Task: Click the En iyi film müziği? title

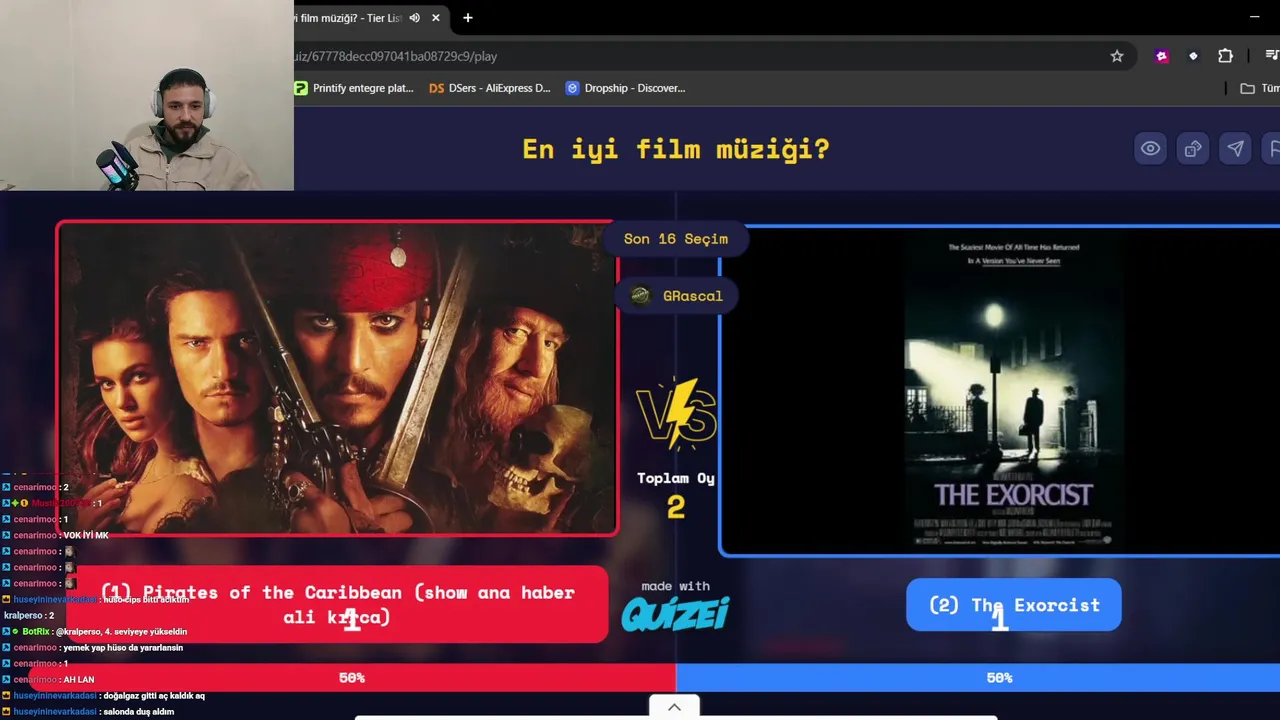Action: pyautogui.click(x=676, y=149)
